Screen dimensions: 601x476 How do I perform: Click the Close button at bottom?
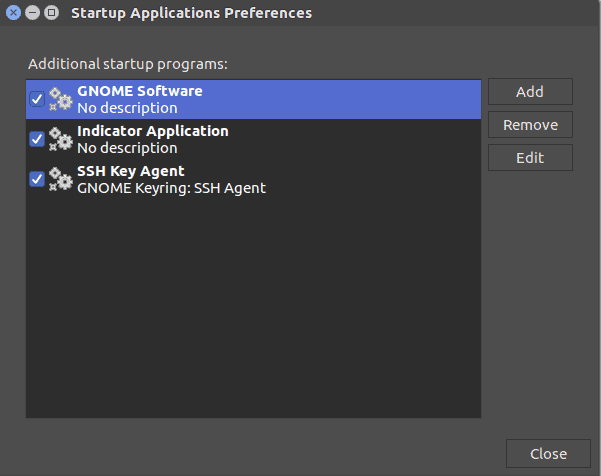[548, 453]
